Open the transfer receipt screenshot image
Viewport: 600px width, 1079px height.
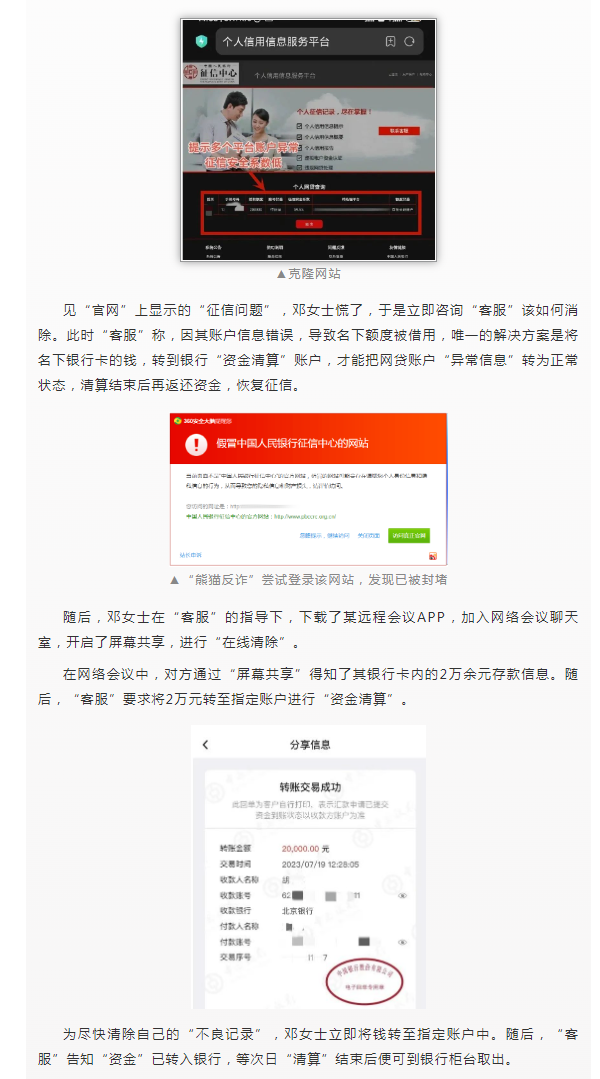coord(308,867)
